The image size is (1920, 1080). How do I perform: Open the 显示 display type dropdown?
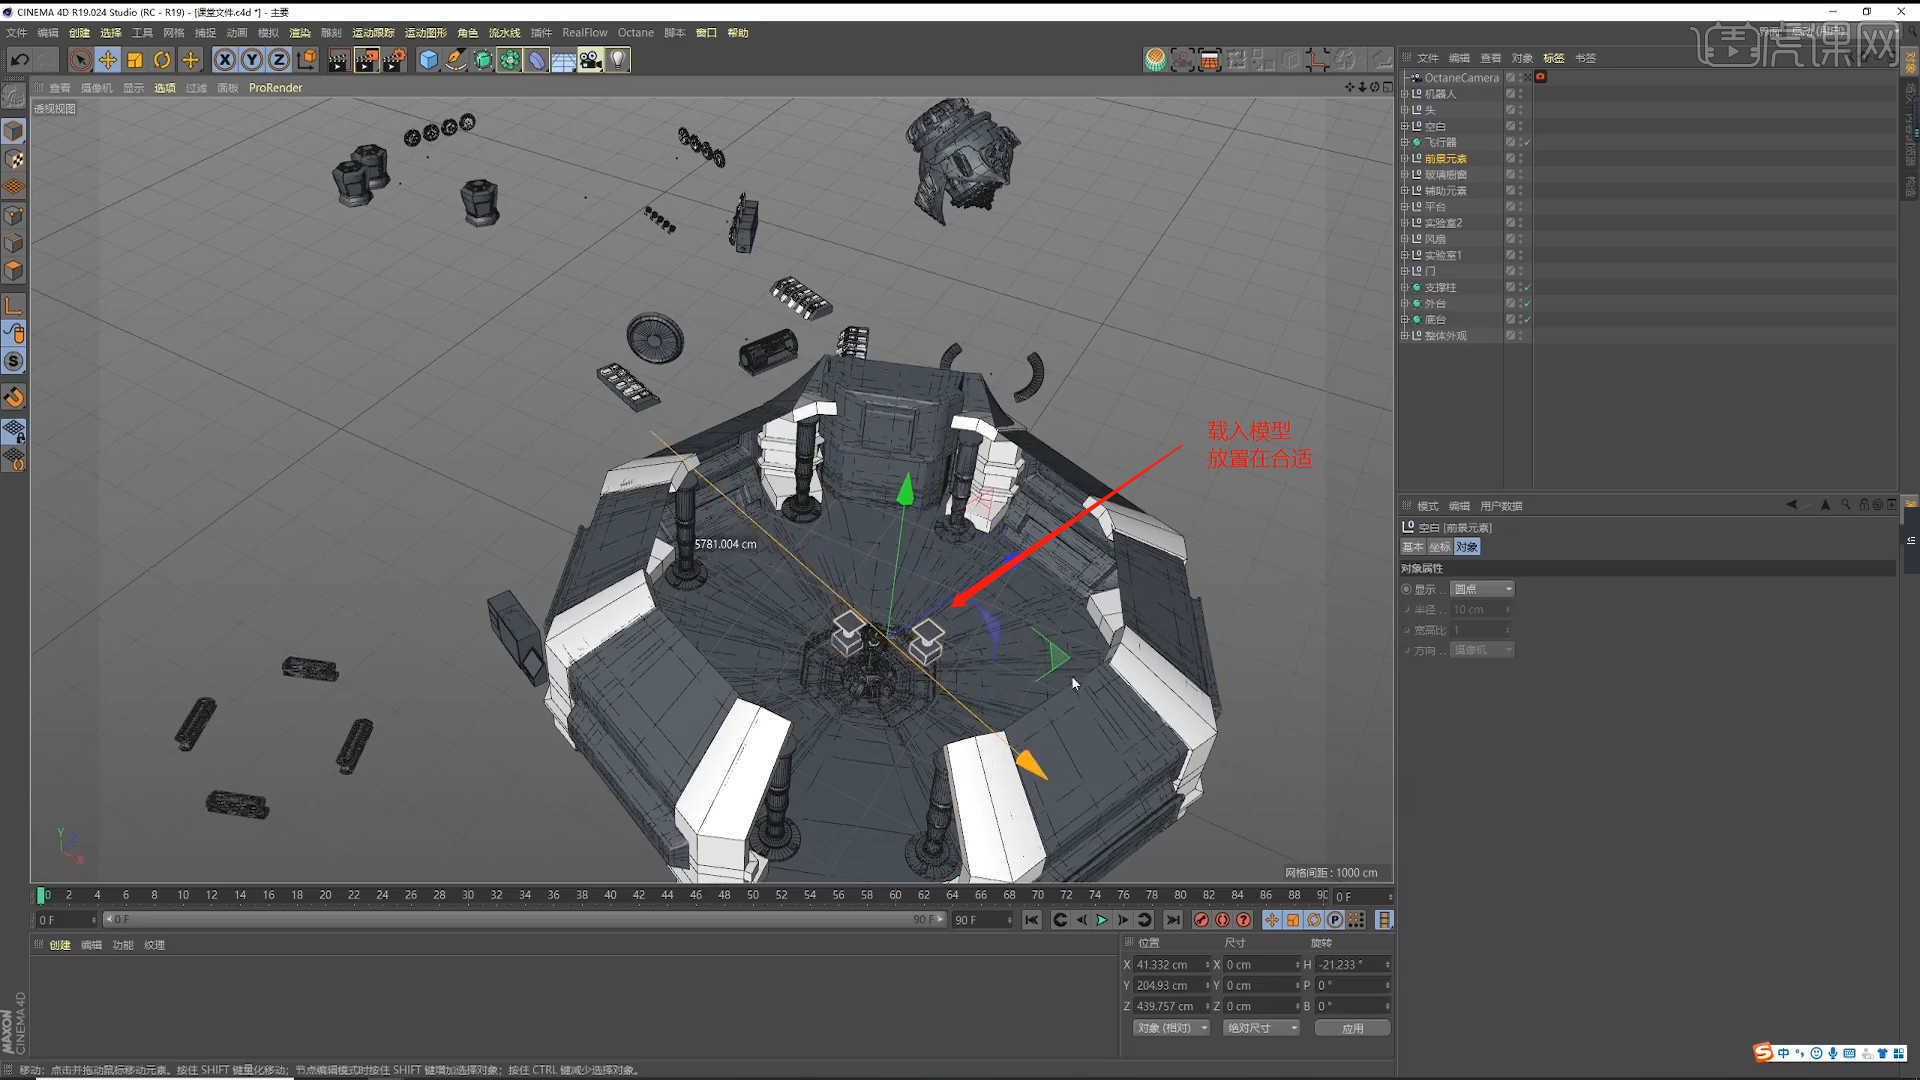1483,589
